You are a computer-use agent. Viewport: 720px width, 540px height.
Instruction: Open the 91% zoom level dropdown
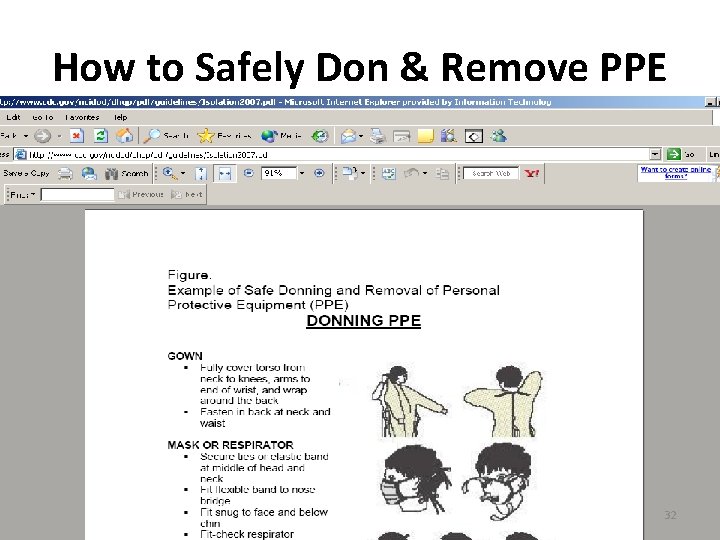[302, 173]
